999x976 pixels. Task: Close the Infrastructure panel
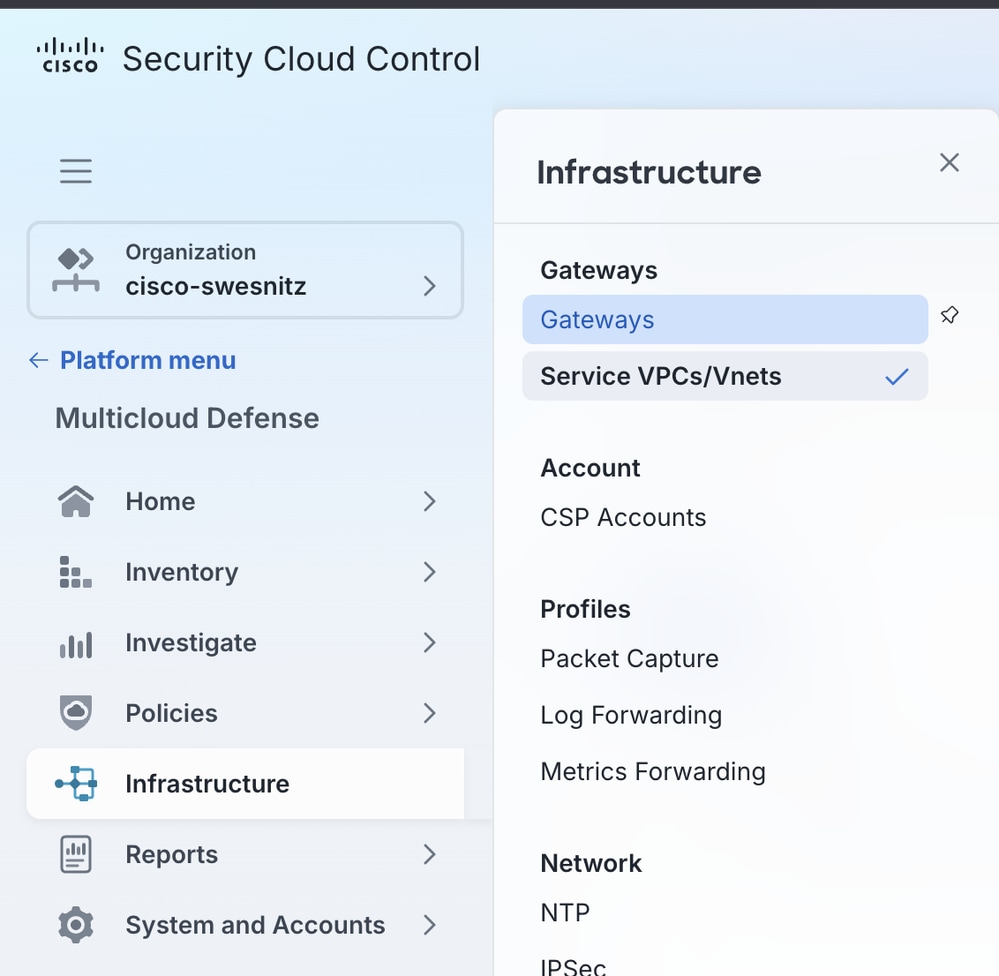949,162
